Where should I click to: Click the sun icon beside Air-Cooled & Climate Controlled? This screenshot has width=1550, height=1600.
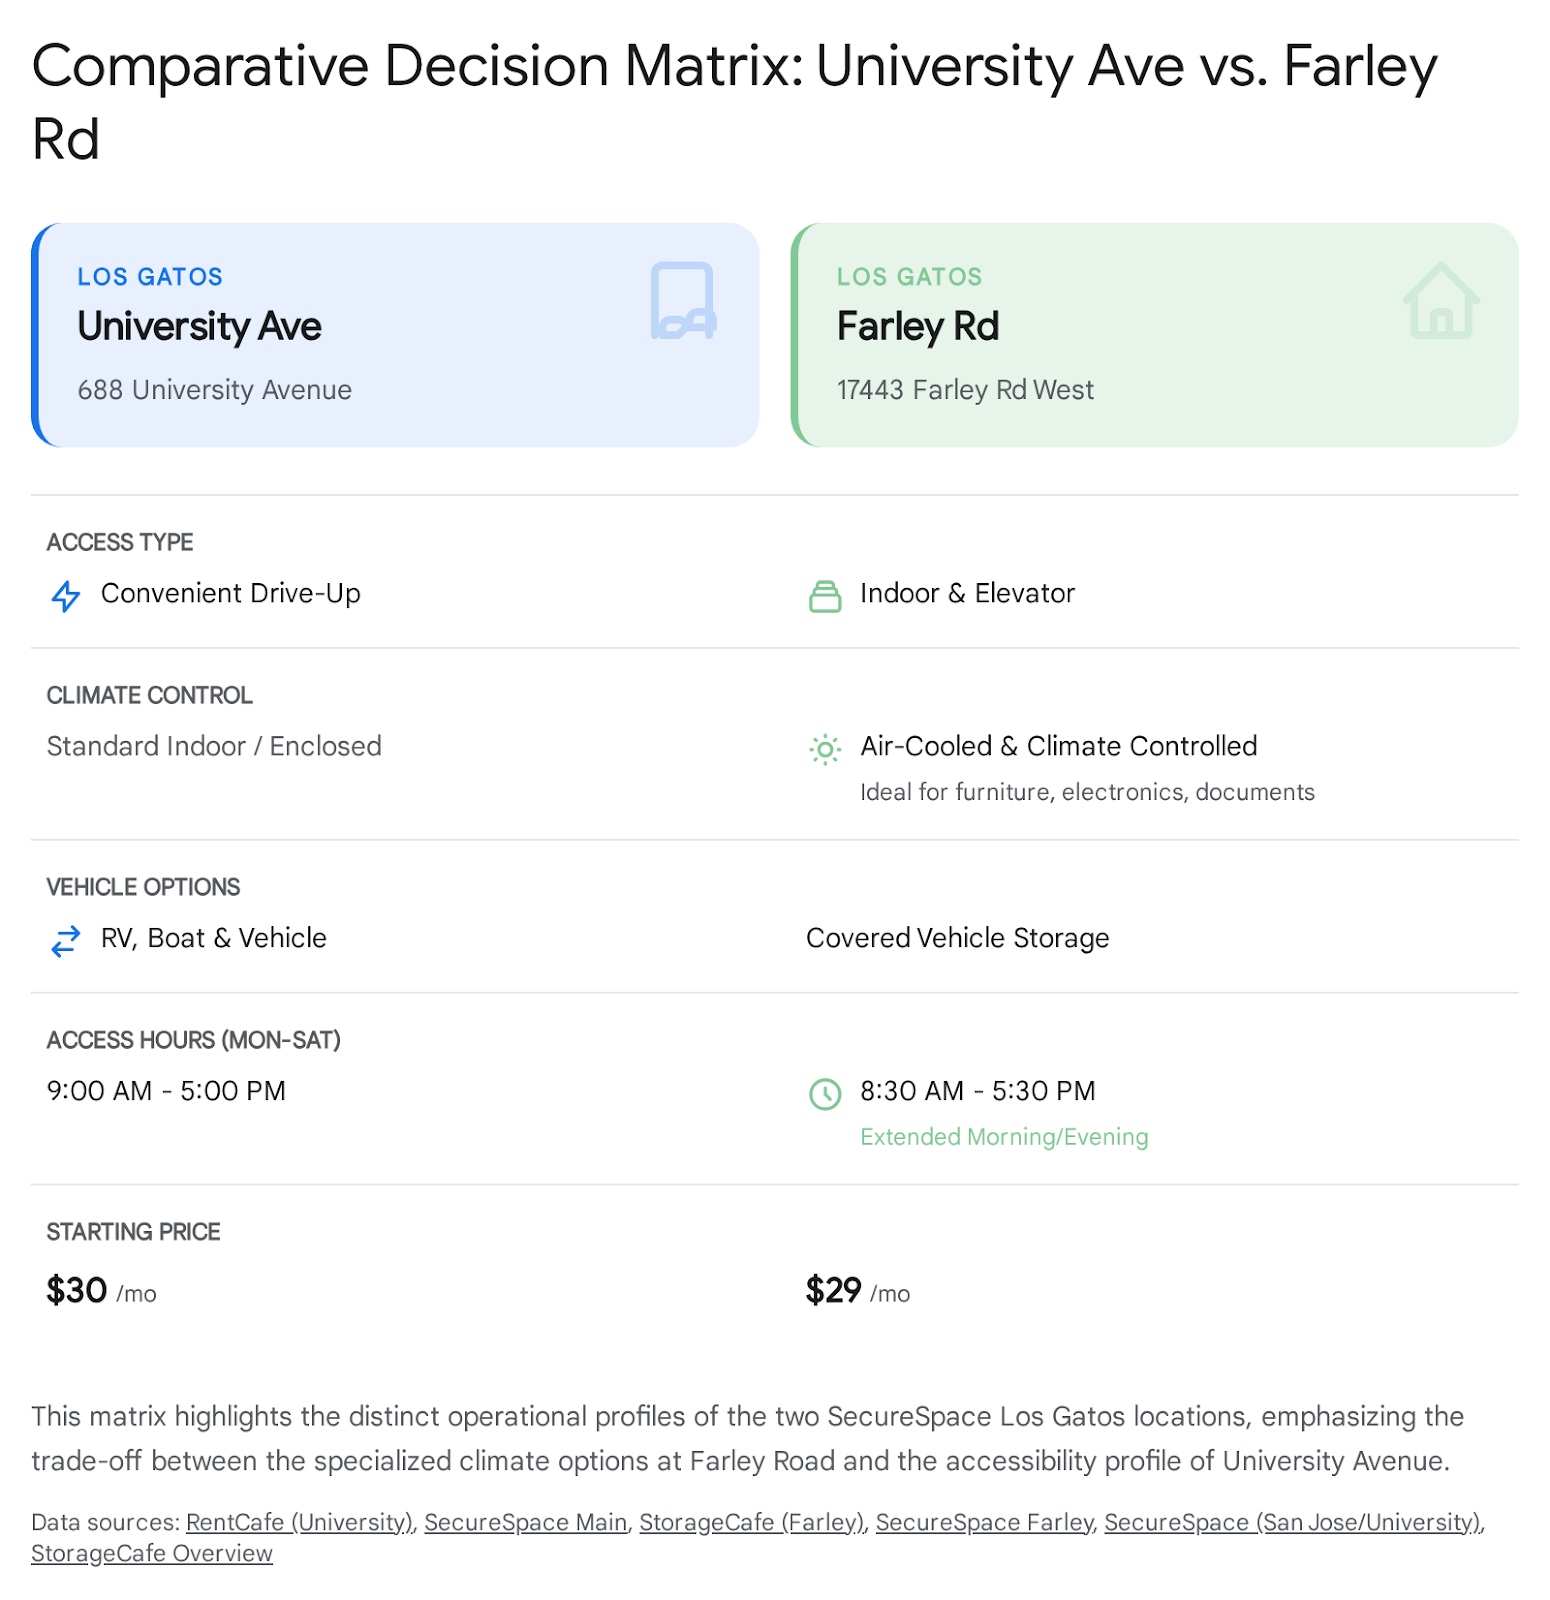tap(825, 749)
